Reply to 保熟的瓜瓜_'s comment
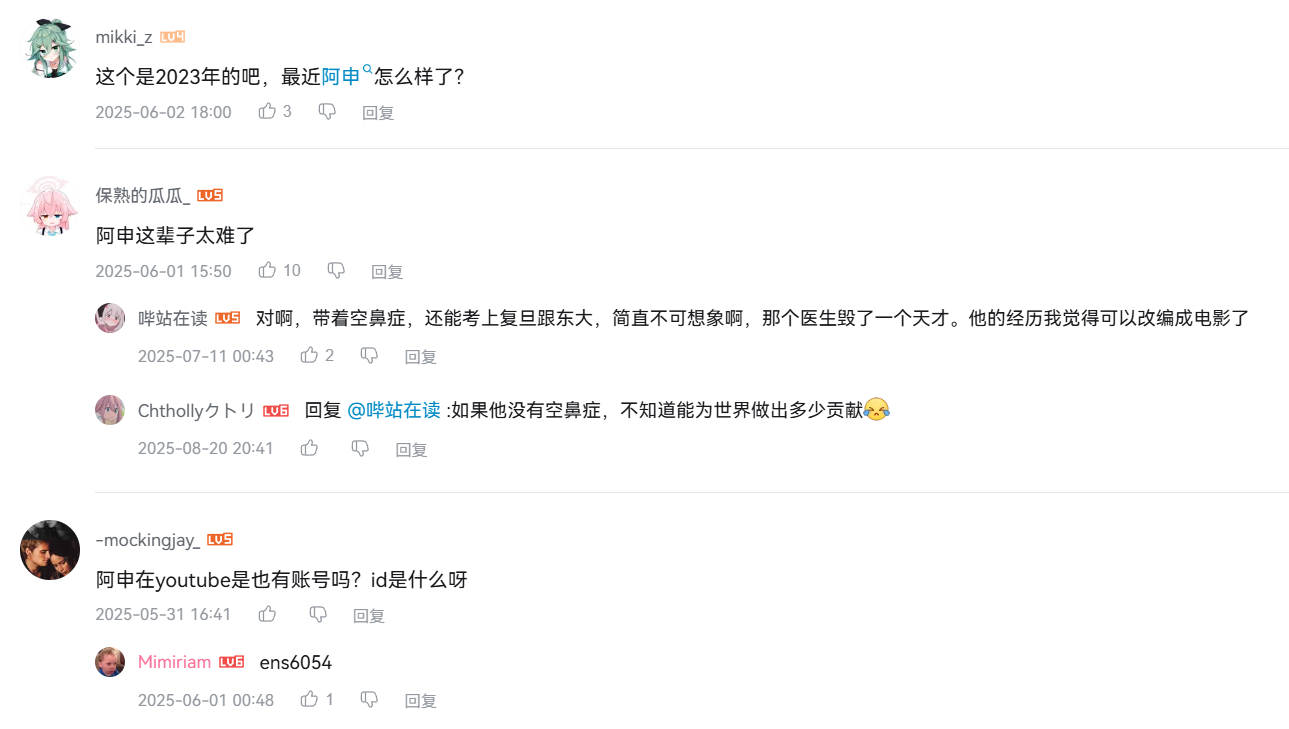Viewport: 1289px width, 729px height. coord(387,272)
